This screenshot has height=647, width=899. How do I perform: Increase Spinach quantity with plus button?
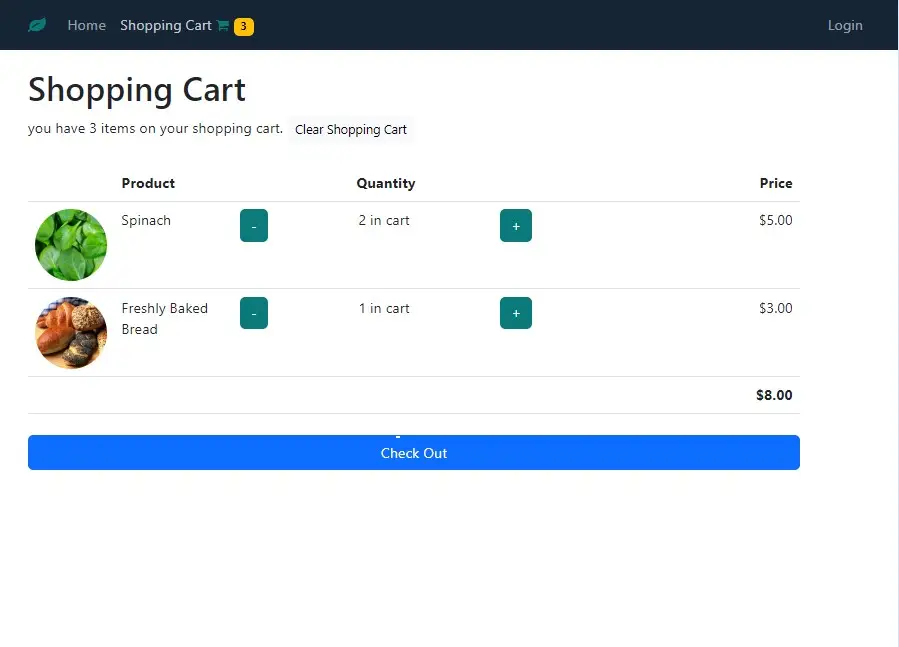coord(516,225)
